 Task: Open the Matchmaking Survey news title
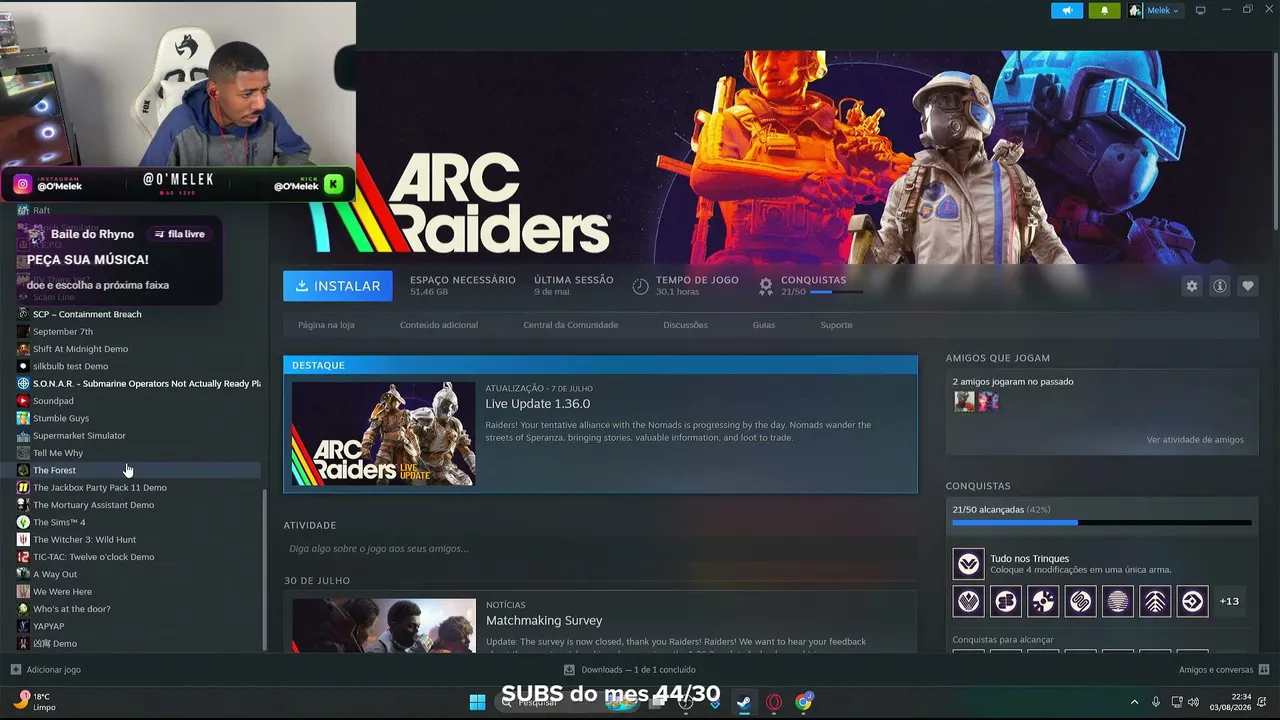544,621
